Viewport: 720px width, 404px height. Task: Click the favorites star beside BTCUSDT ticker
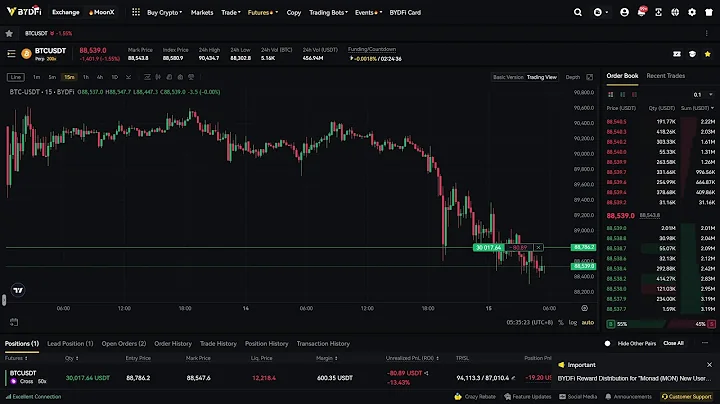pyautogui.click(x=9, y=33)
